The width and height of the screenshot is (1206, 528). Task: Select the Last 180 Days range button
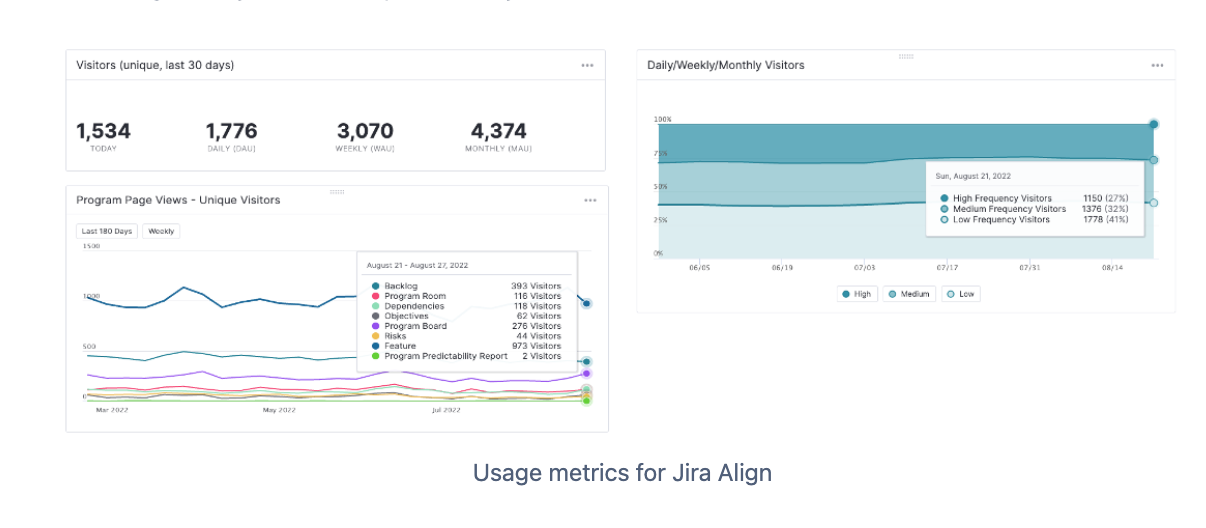107,231
